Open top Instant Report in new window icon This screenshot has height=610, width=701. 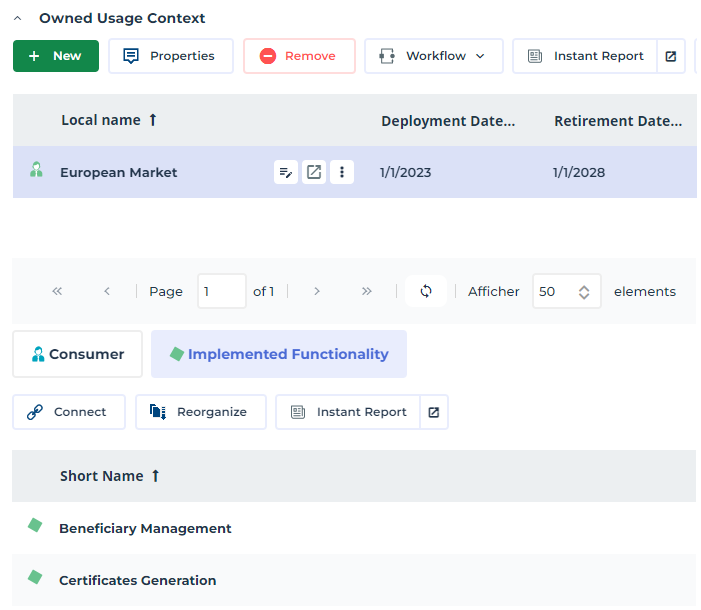(671, 56)
